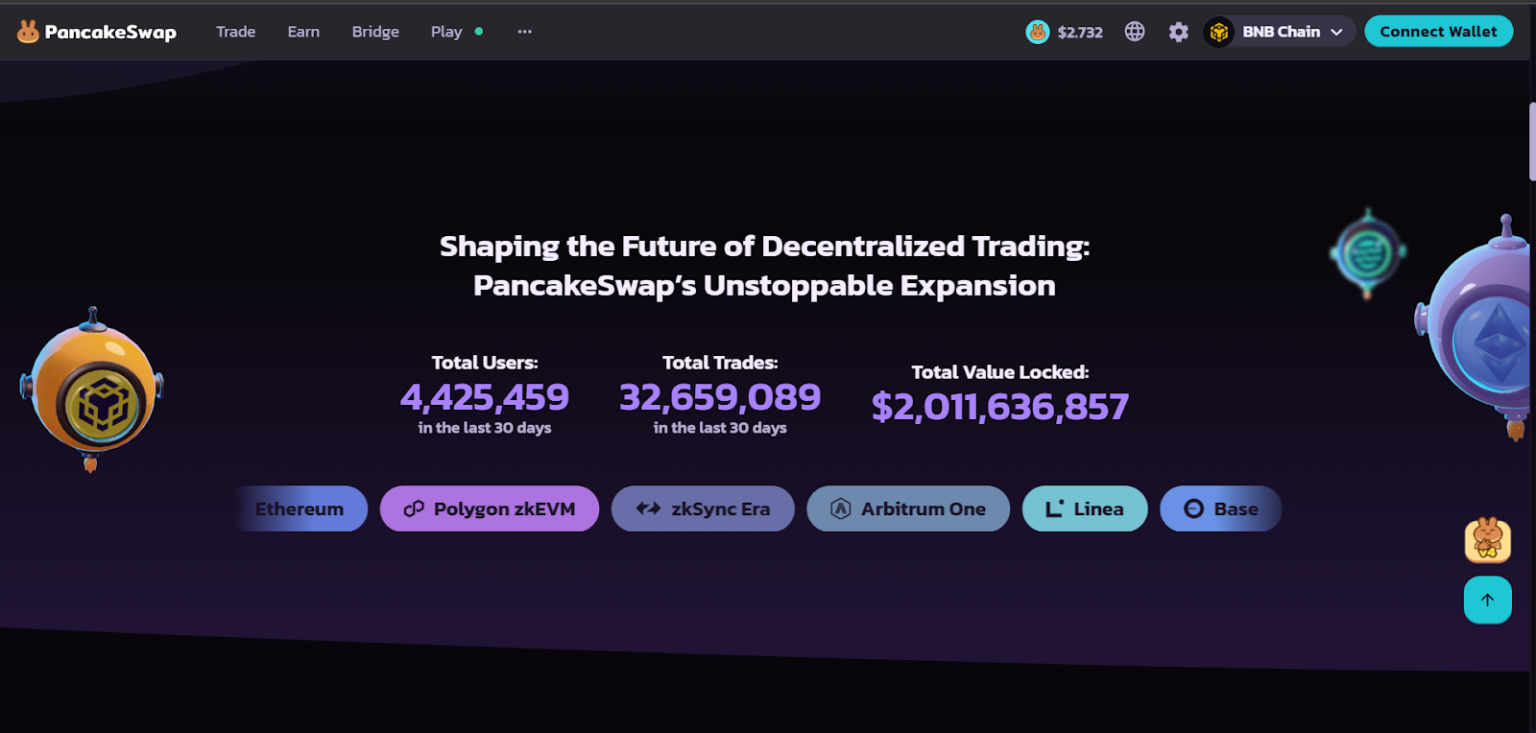
Task: Expand the BNB Chain dropdown
Action: click(x=1335, y=31)
